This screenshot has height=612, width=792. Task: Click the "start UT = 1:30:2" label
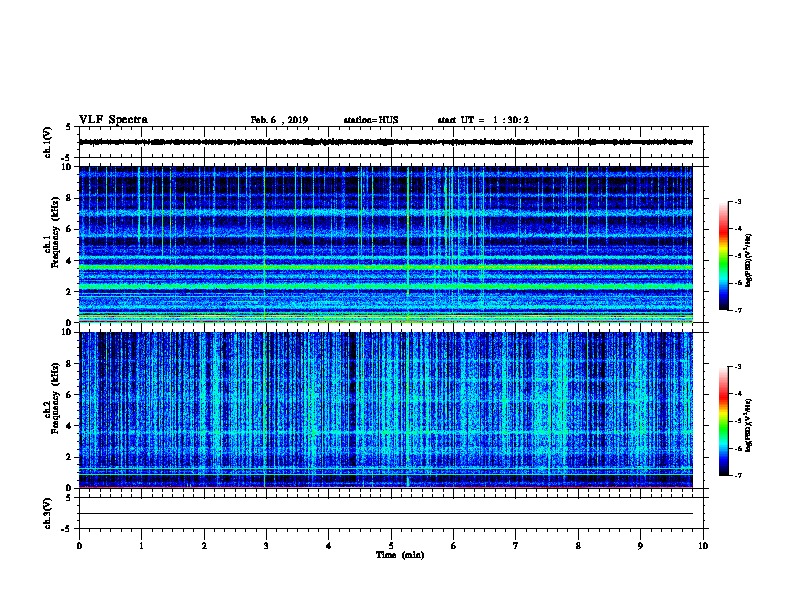tap(483, 120)
